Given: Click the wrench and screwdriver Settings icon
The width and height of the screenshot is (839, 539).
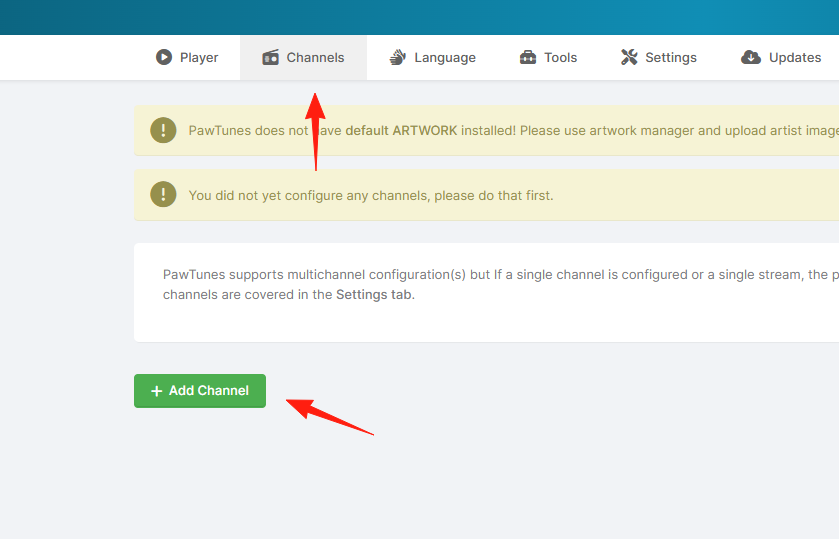Looking at the screenshot, I should coord(629,57).
